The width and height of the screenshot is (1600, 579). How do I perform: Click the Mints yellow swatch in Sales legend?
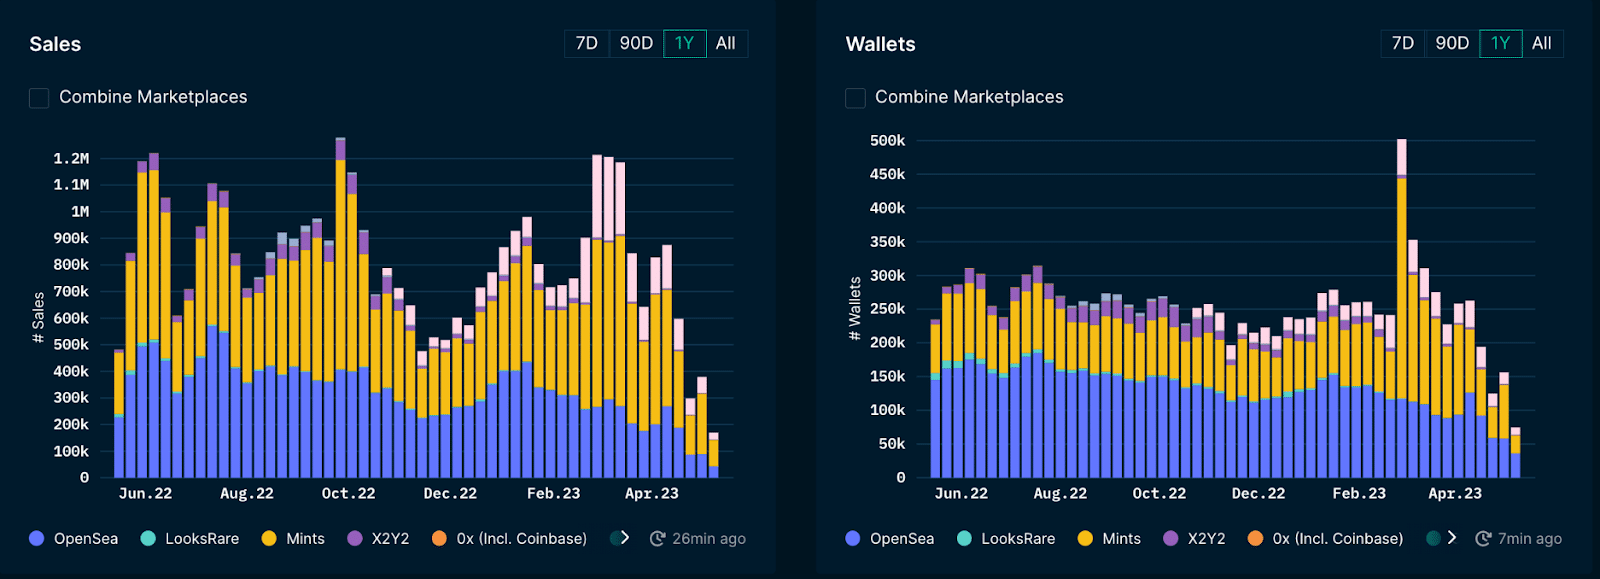tap(269, 538)
